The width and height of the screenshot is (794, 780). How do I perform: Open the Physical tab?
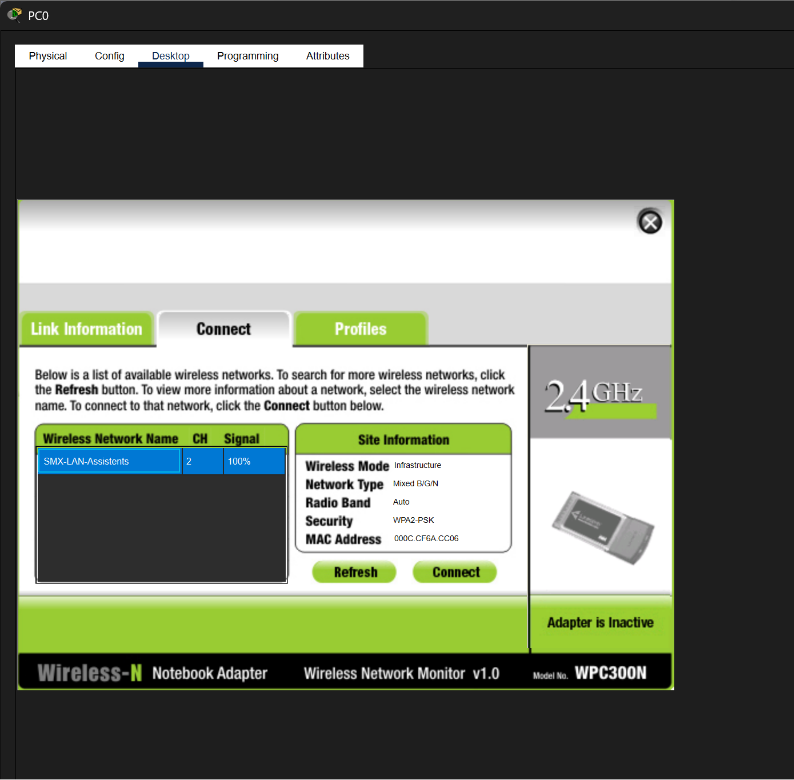[48, 56]
